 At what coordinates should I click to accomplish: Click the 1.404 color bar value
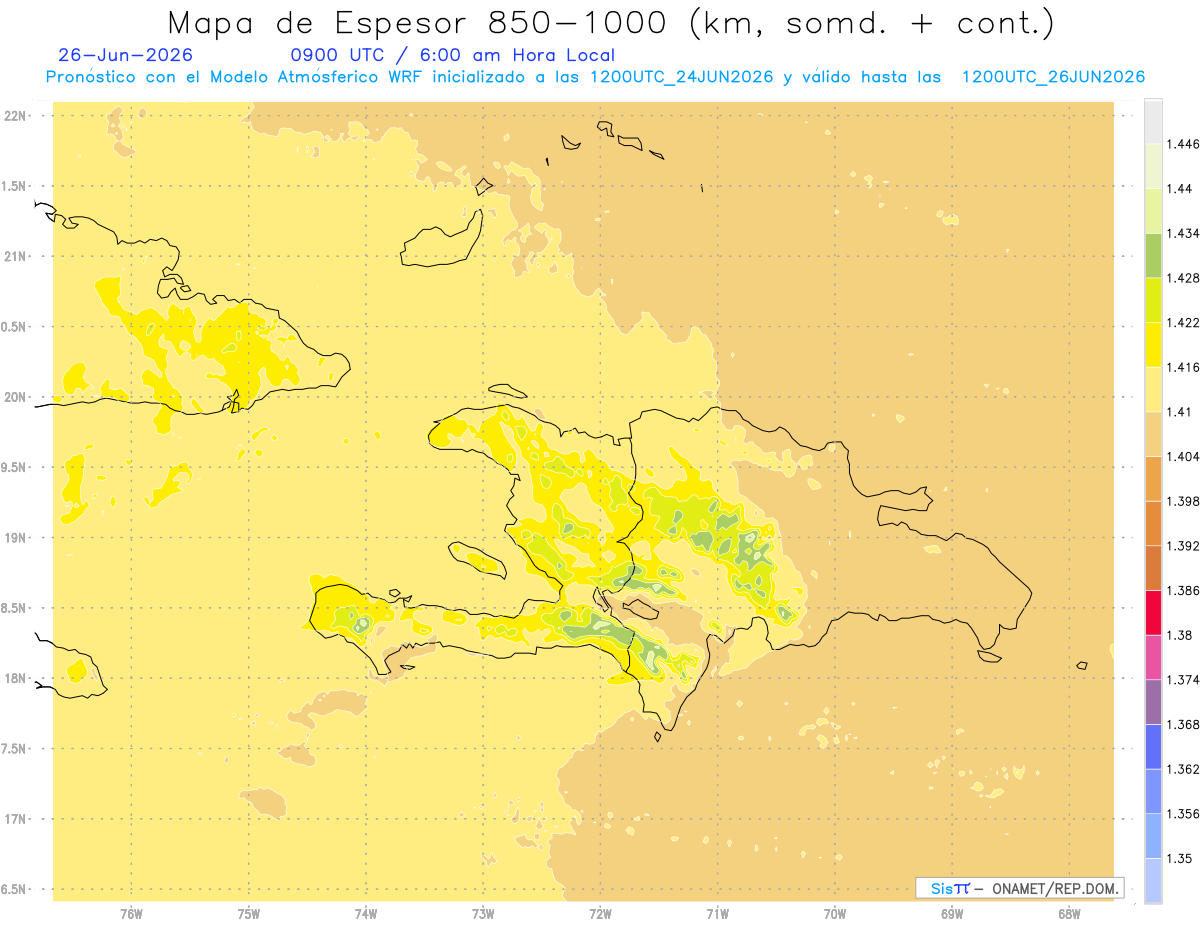click(1185, 457)
